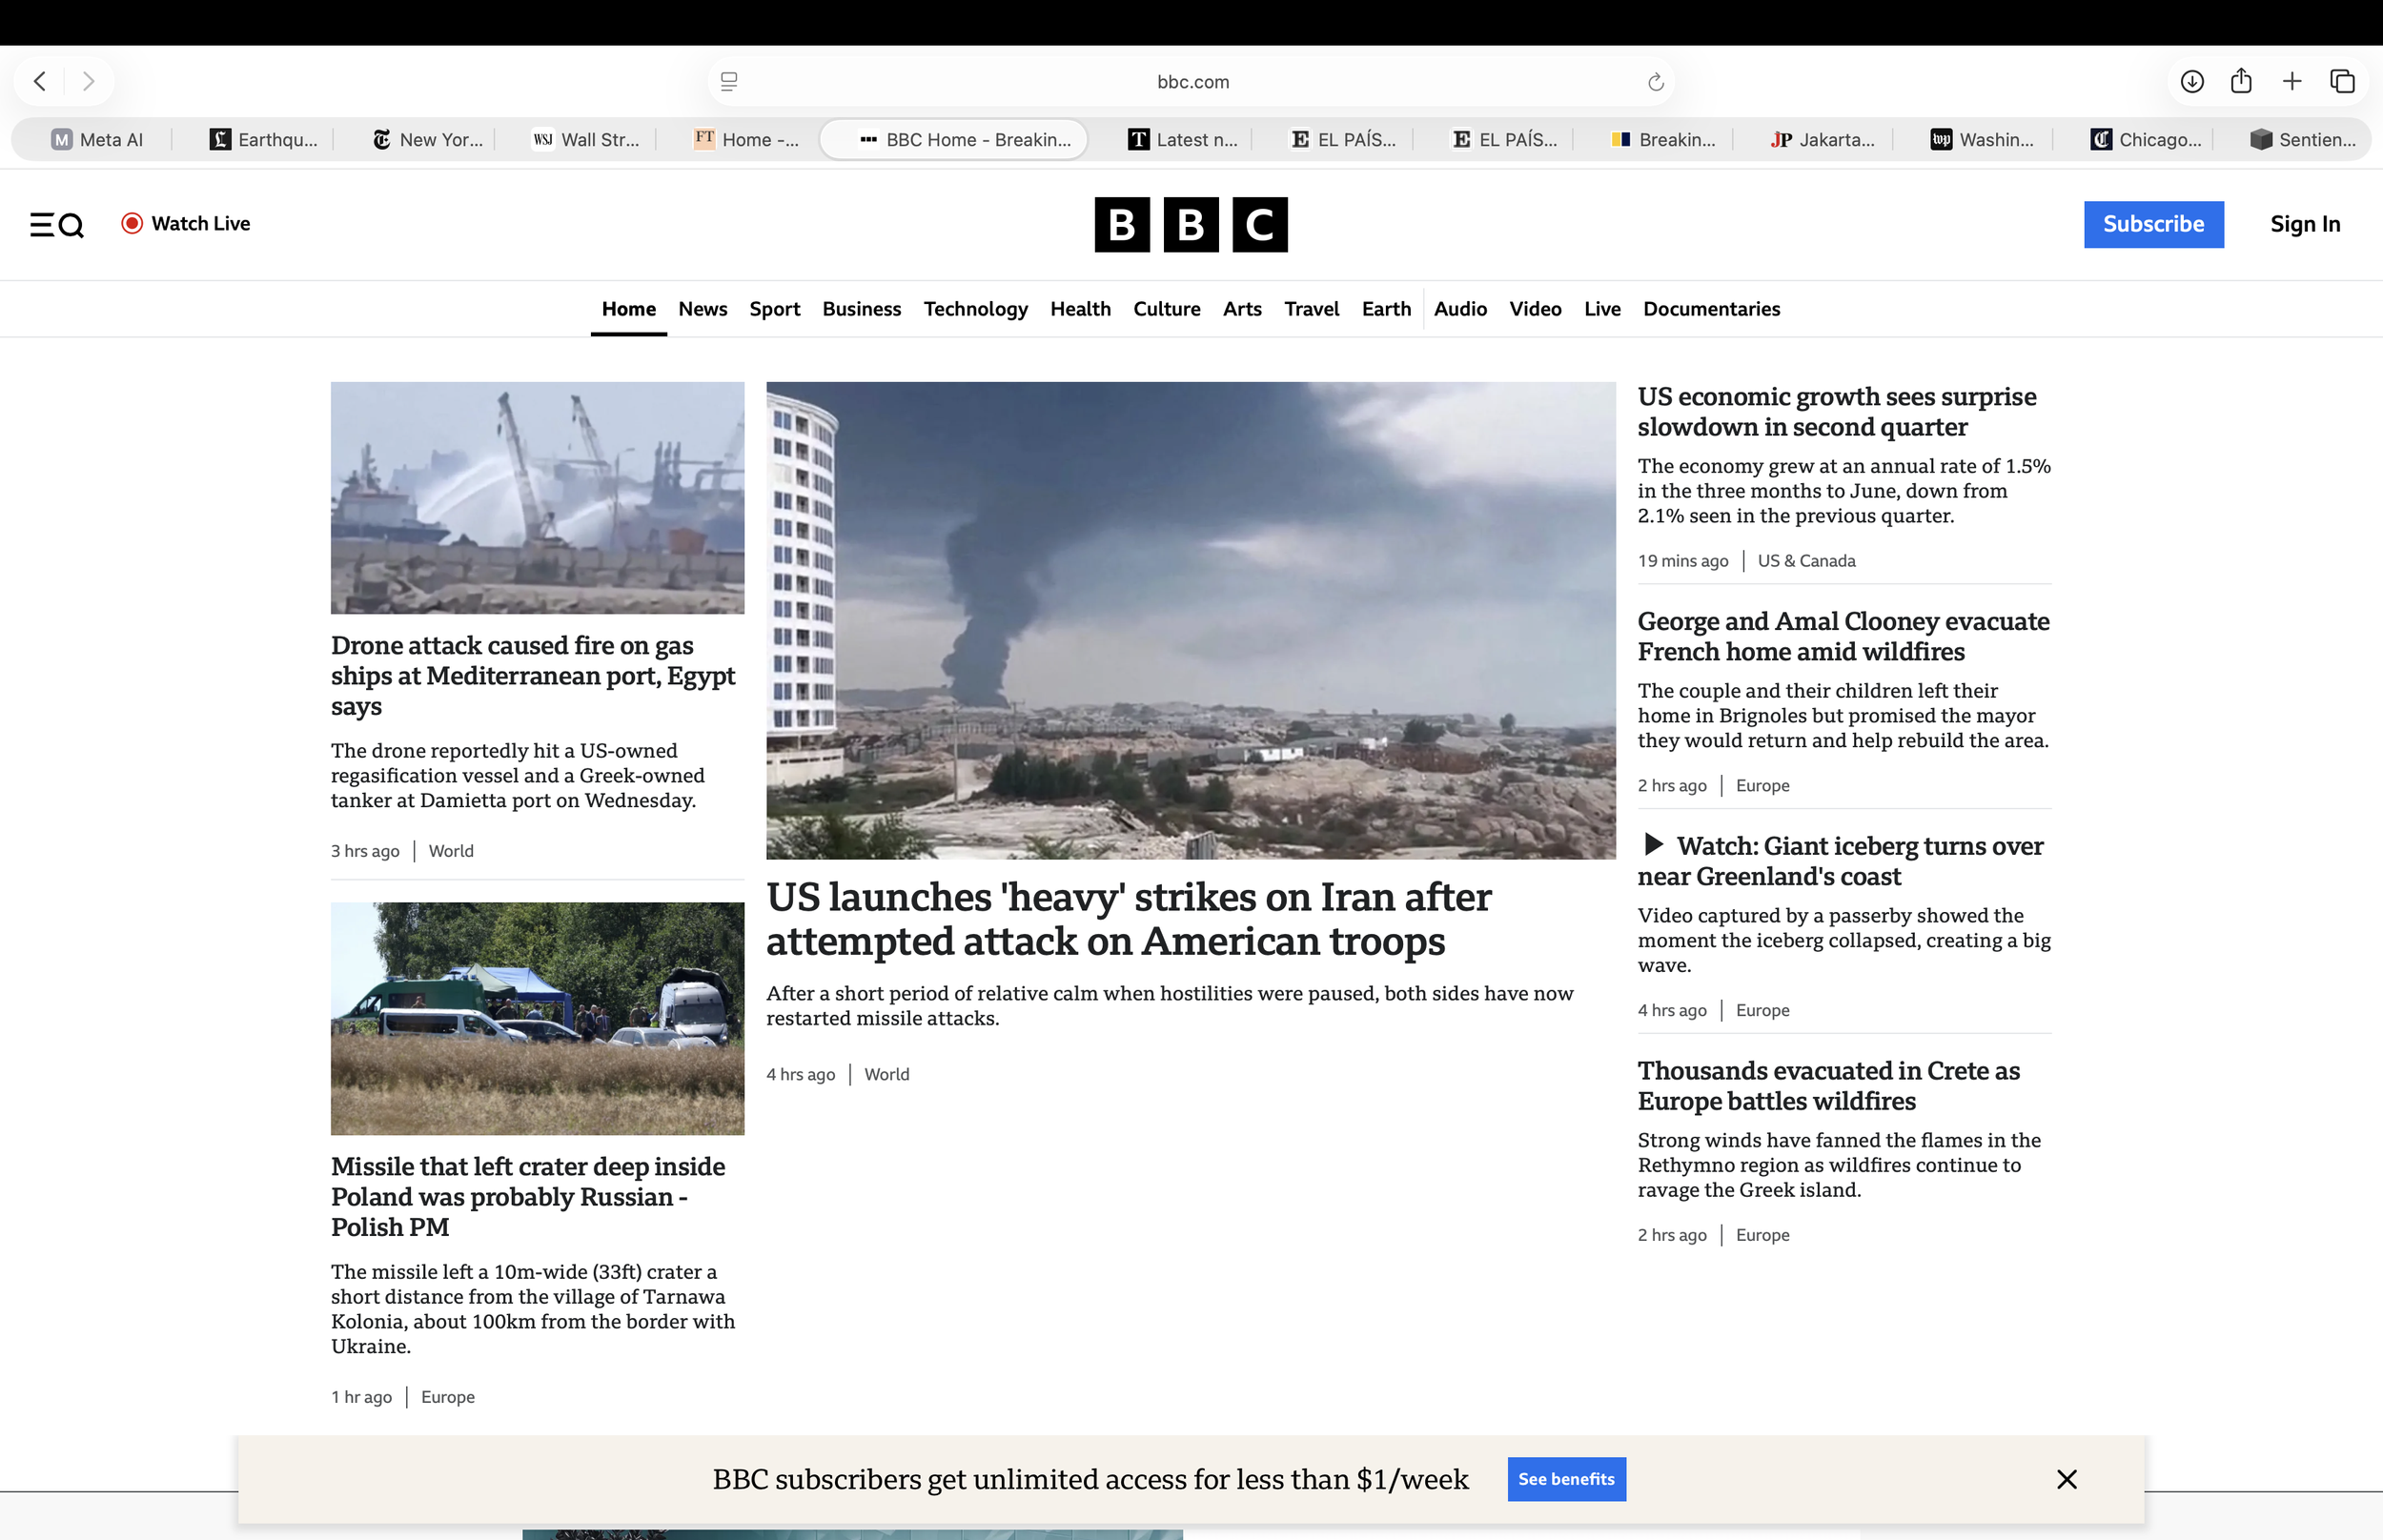Open a new tab with plus icon
The height and width of the screenshot is (1540, 2383).
tap(2292, 81)
